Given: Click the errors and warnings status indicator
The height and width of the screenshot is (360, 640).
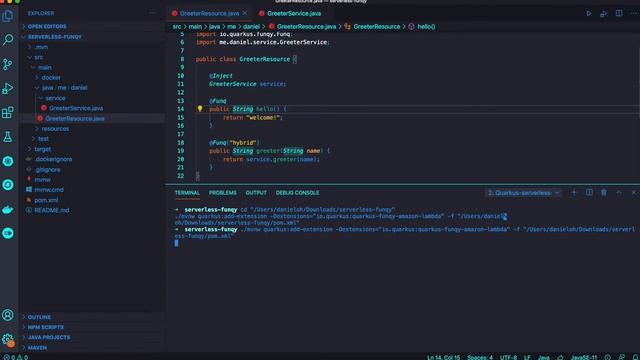Looking at the screenshot, I should click(16, 357).
